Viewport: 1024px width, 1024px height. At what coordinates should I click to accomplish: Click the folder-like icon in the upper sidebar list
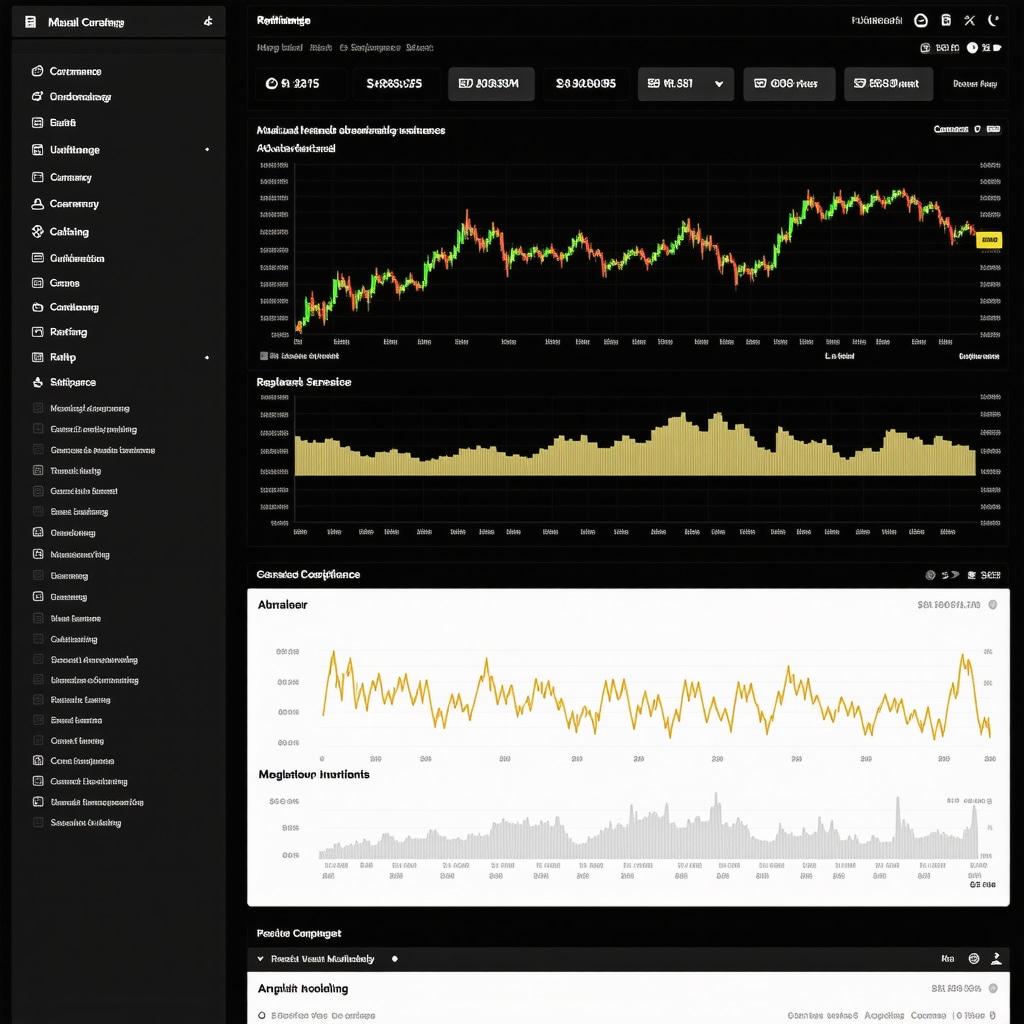point(37,307)
